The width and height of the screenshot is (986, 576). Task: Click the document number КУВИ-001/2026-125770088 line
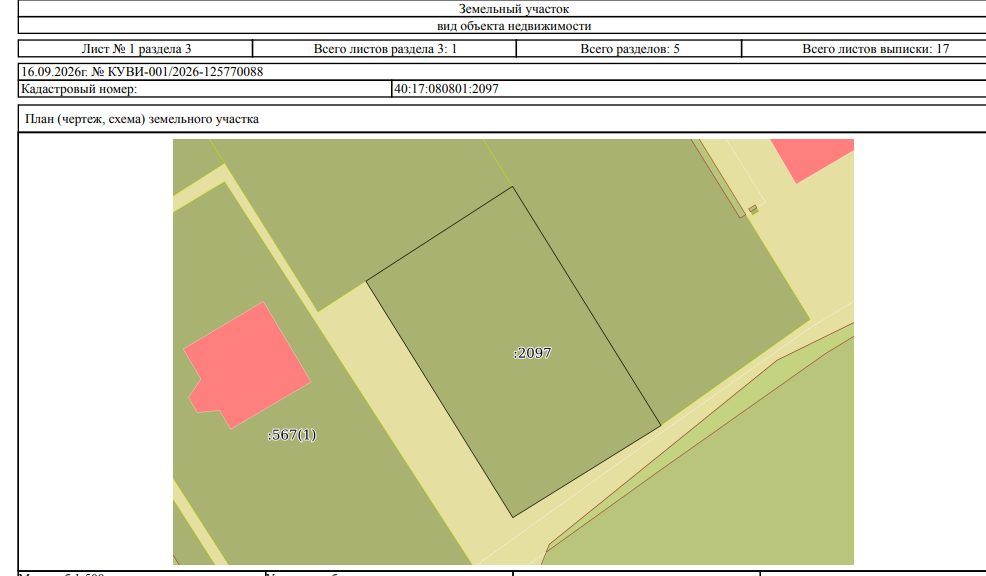(142, 72)
